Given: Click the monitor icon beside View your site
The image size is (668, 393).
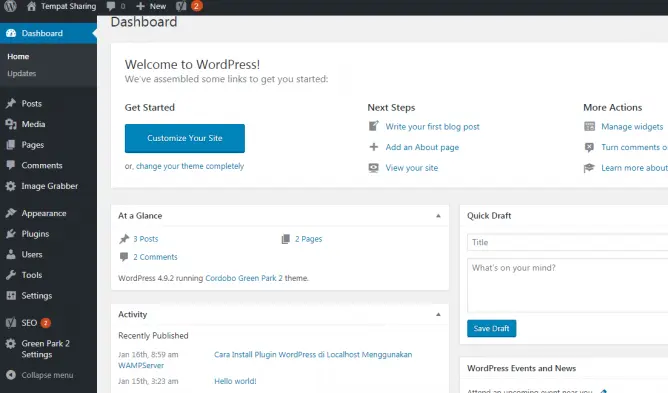Looking at the screenshot, I should pos(374,168).
